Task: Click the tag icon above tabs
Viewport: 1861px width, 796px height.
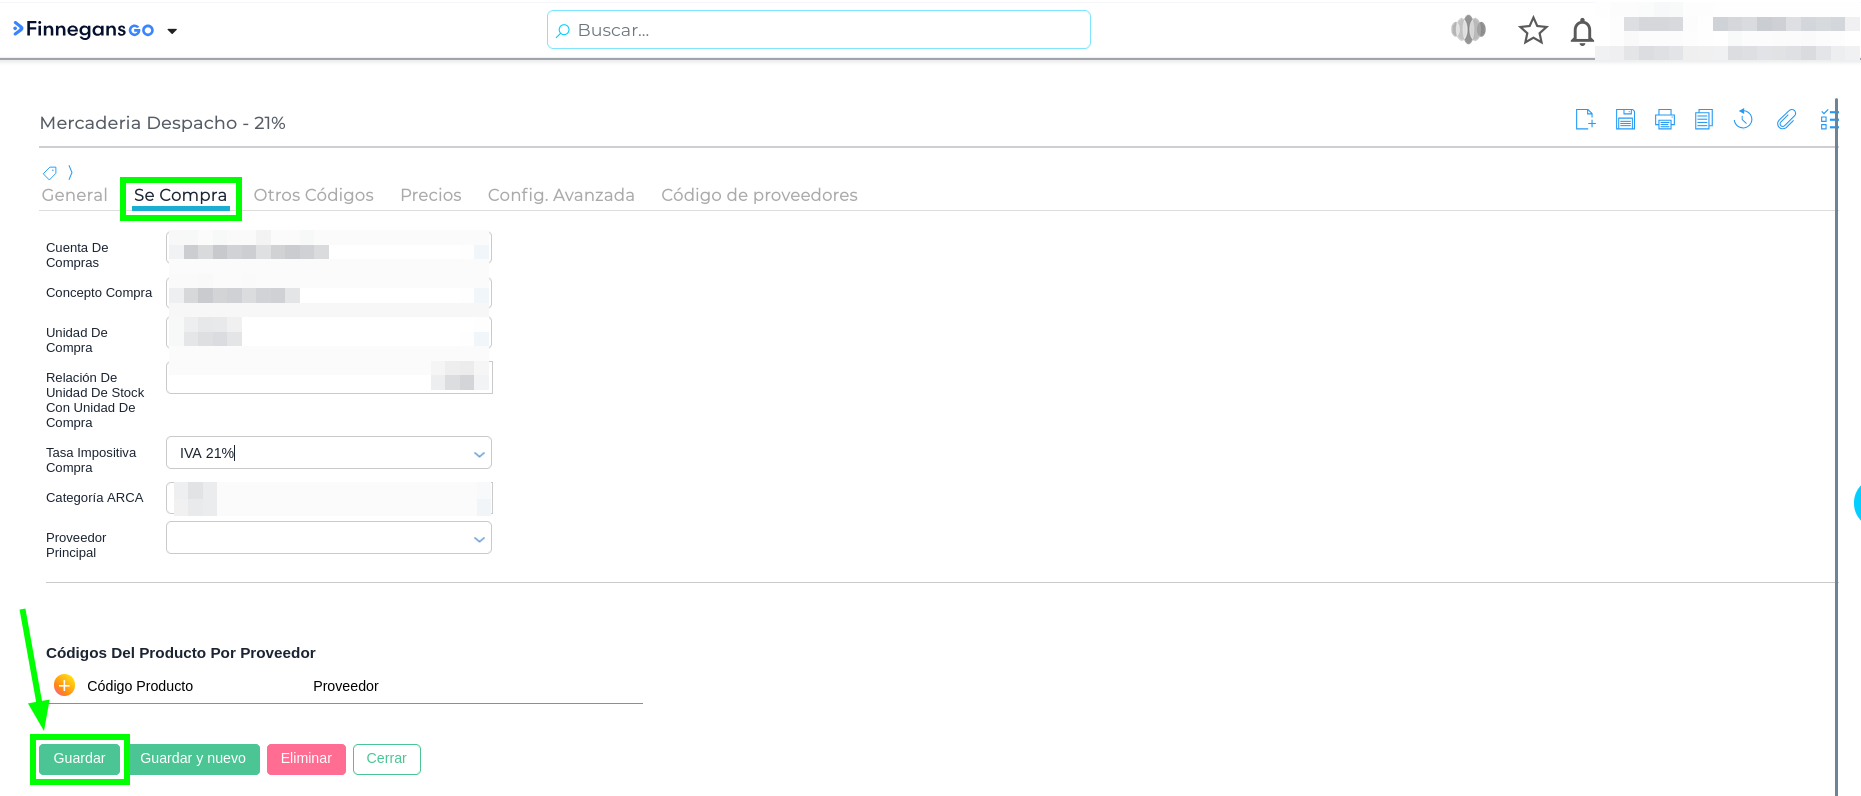Action: click(x=50, y=173)
